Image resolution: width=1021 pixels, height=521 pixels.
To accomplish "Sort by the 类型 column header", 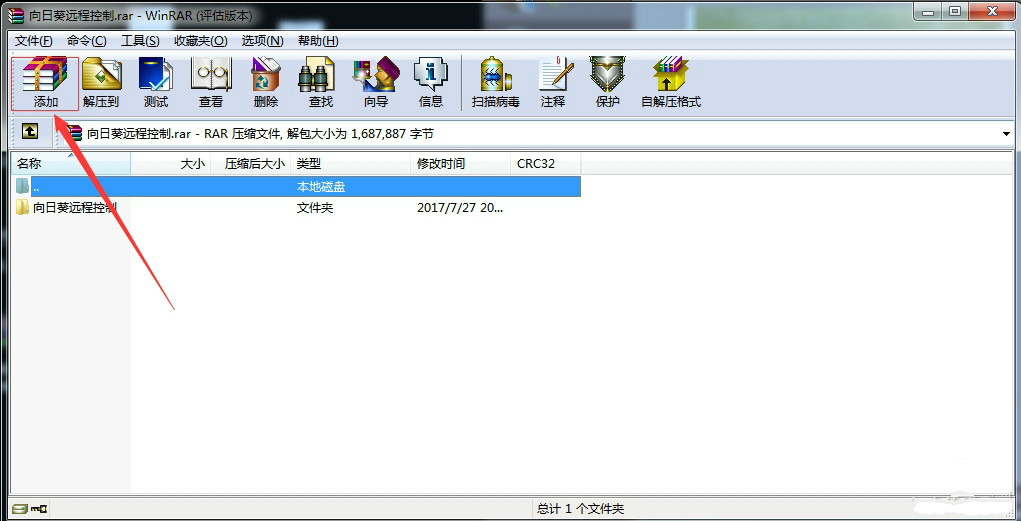I will coord(350,163).
